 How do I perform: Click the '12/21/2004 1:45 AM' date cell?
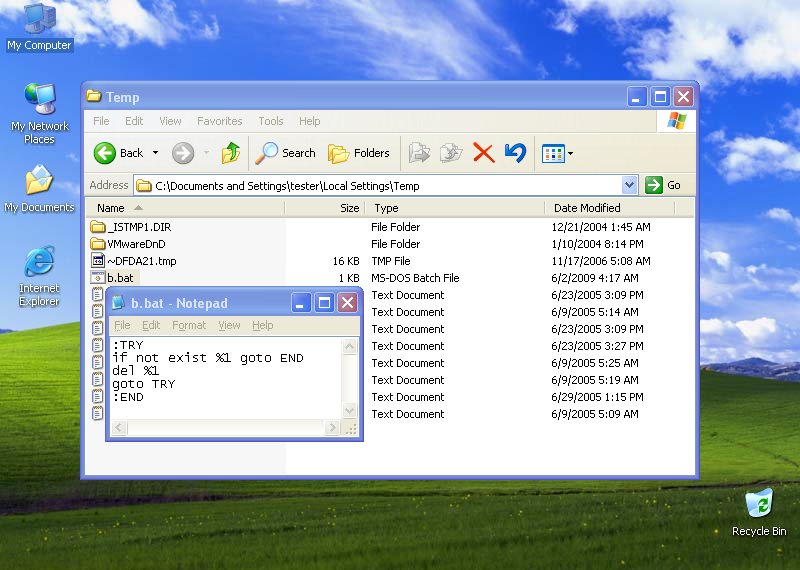tap(601, 227)
